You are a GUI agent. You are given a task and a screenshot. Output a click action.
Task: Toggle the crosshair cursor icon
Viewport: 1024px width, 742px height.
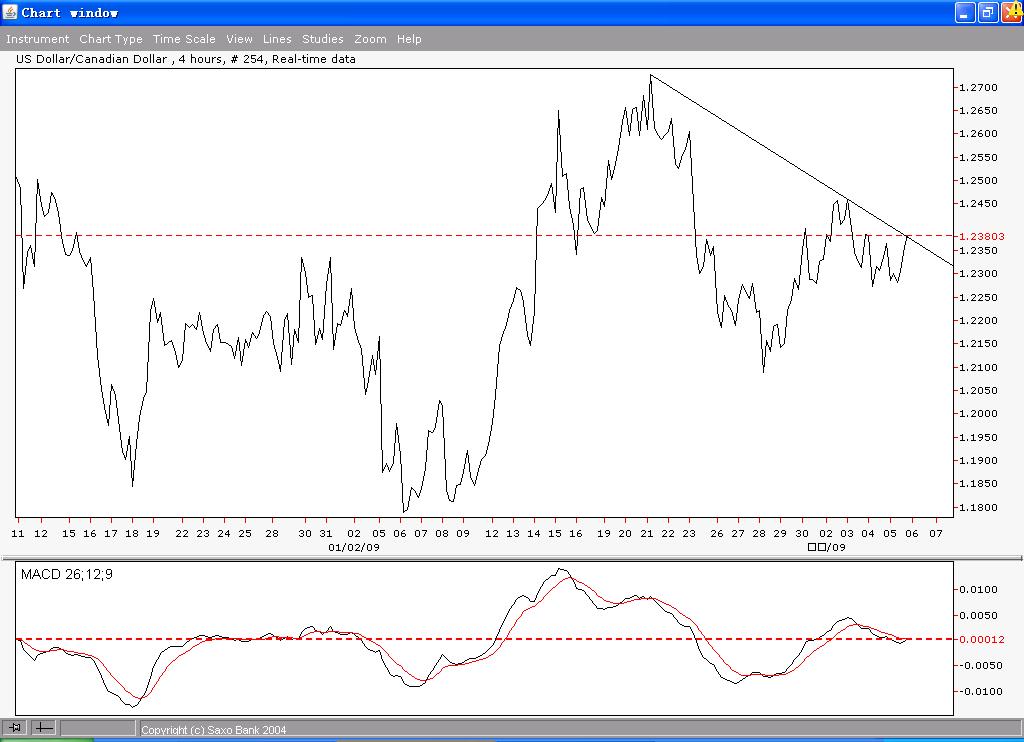43,727
